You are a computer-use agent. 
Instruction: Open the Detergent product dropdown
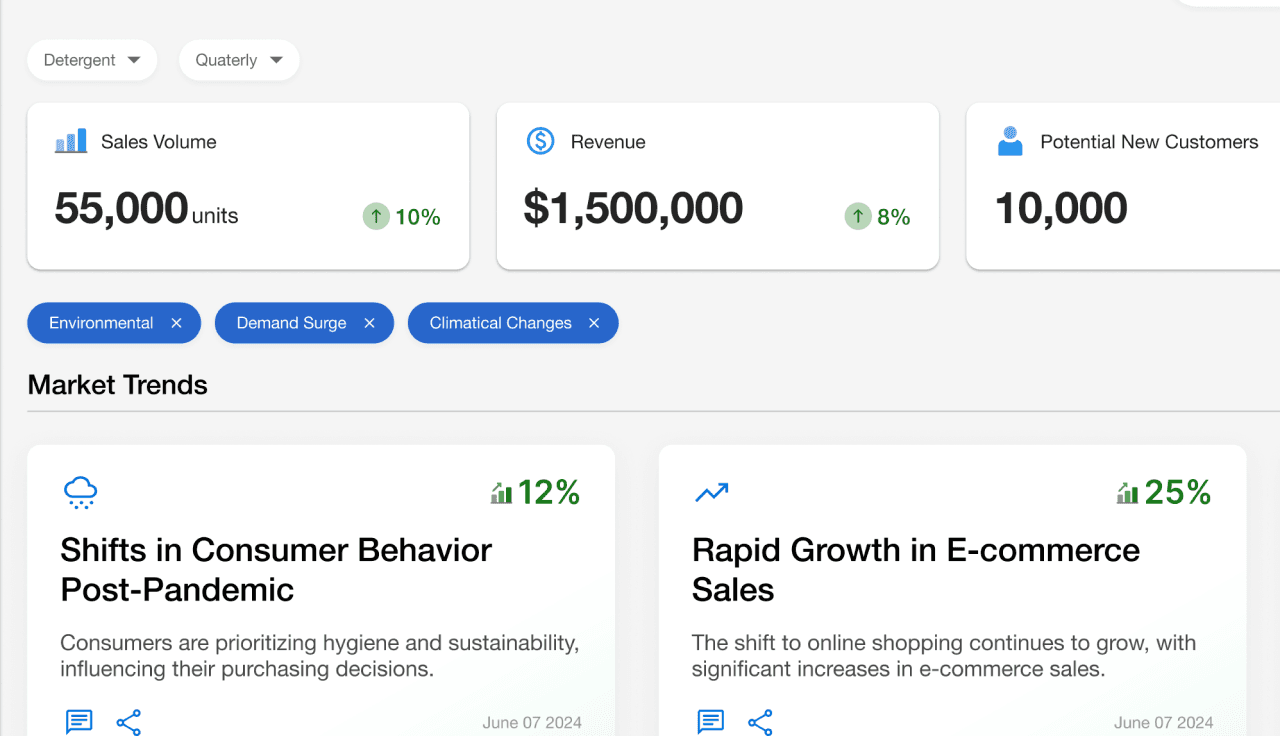92,60
